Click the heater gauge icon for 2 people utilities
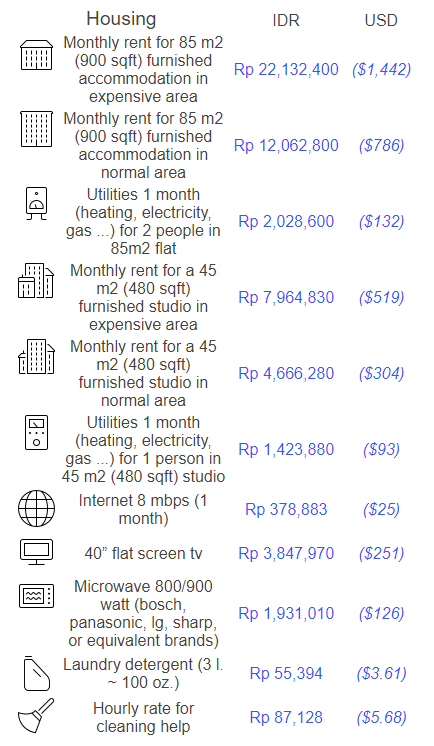This screenshot has width=434, height=746. click(x=36, y=204)
